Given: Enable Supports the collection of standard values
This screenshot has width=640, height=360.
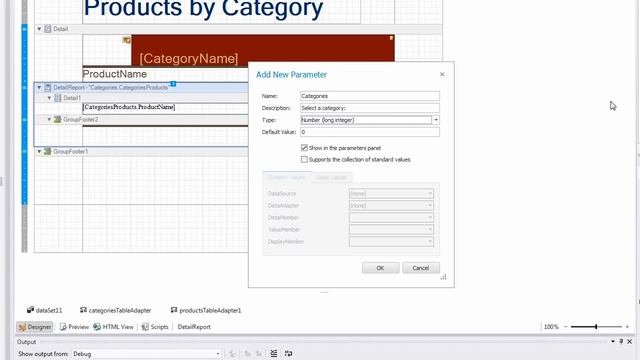Looking at the screenshot, I should tap(304, 159).
